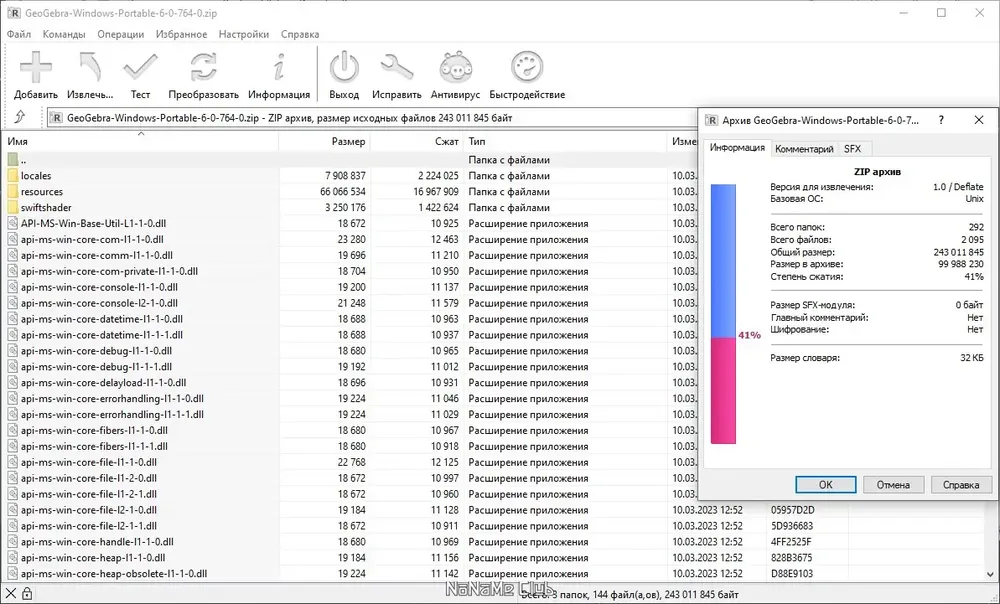
Task: Open the Справка menu
Action: [x=300, y=34]
